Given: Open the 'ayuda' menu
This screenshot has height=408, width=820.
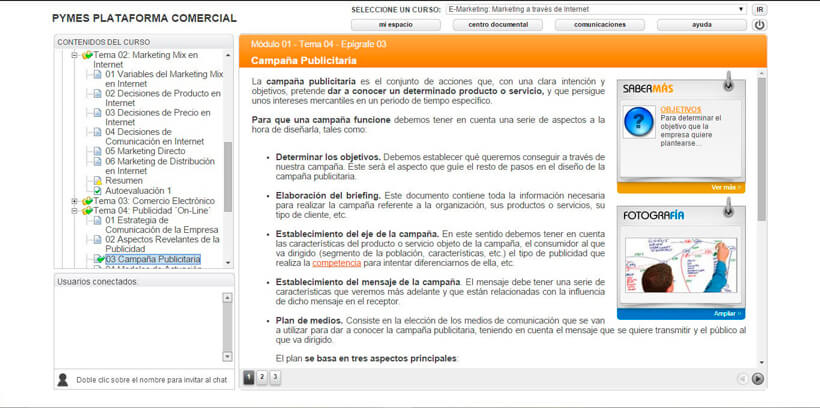Looking at the screenshot, I should tap(702, 25).
